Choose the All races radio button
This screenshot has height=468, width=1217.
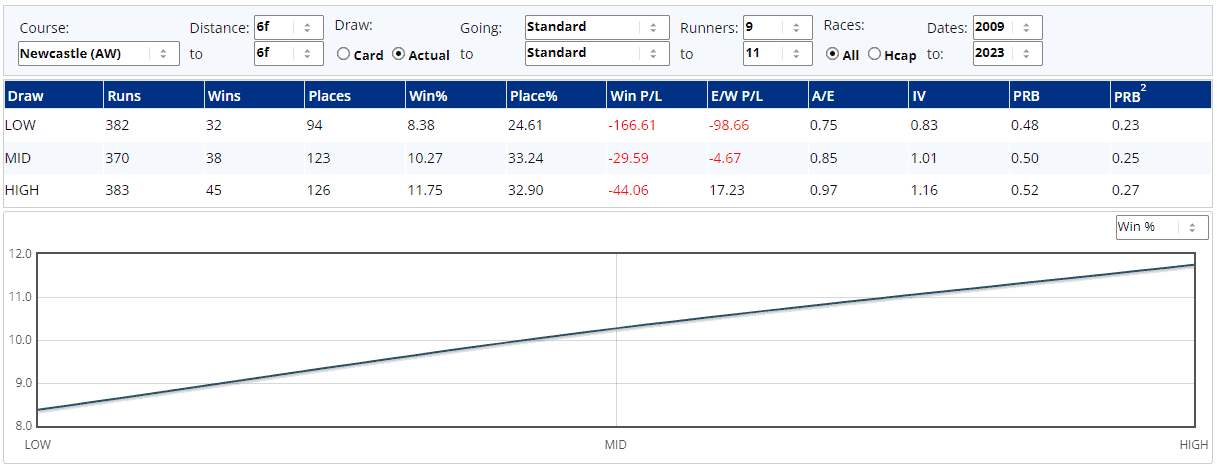point(832,55)
